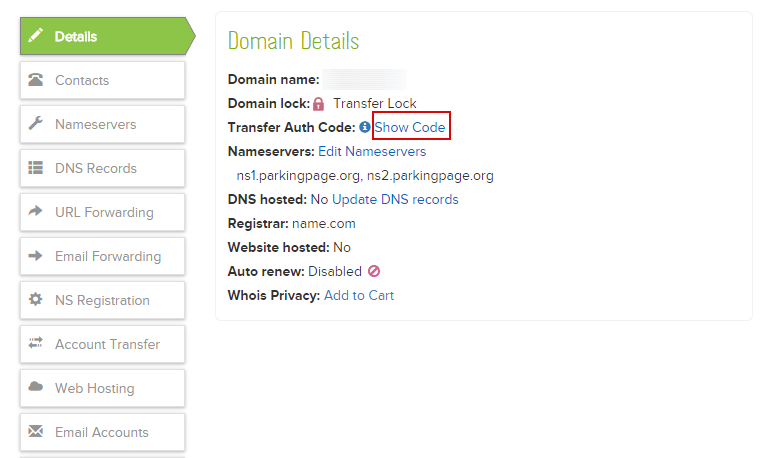Click the Edit Nameservers link
Viewport: 768px width, 458px height.
pyautogui.click(x=372, y=152)
